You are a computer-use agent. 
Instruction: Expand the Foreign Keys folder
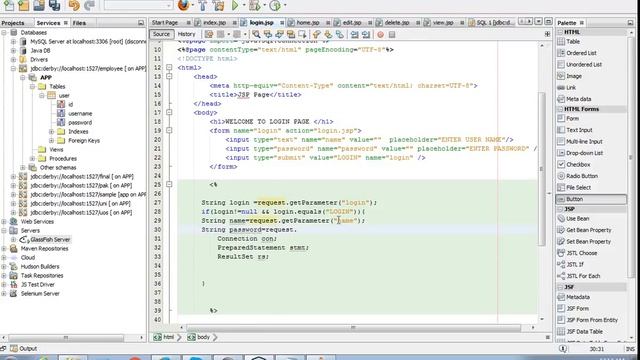(51, 140)
